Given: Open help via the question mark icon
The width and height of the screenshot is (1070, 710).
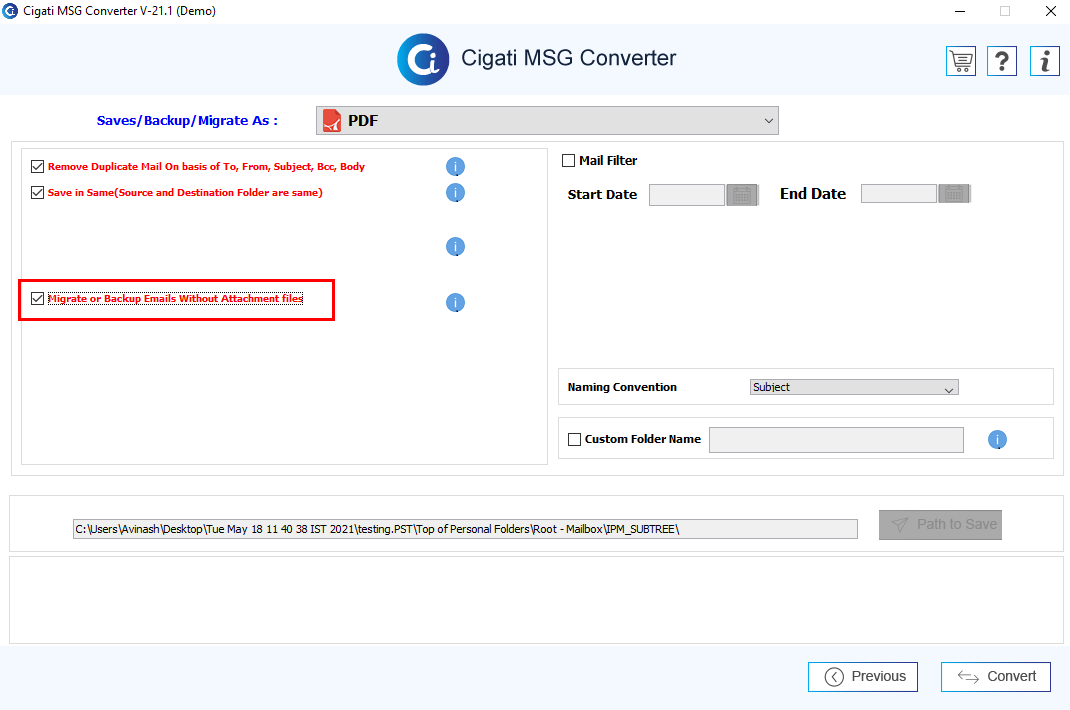Looking at the screenshot, I should tap(1002, 61).
